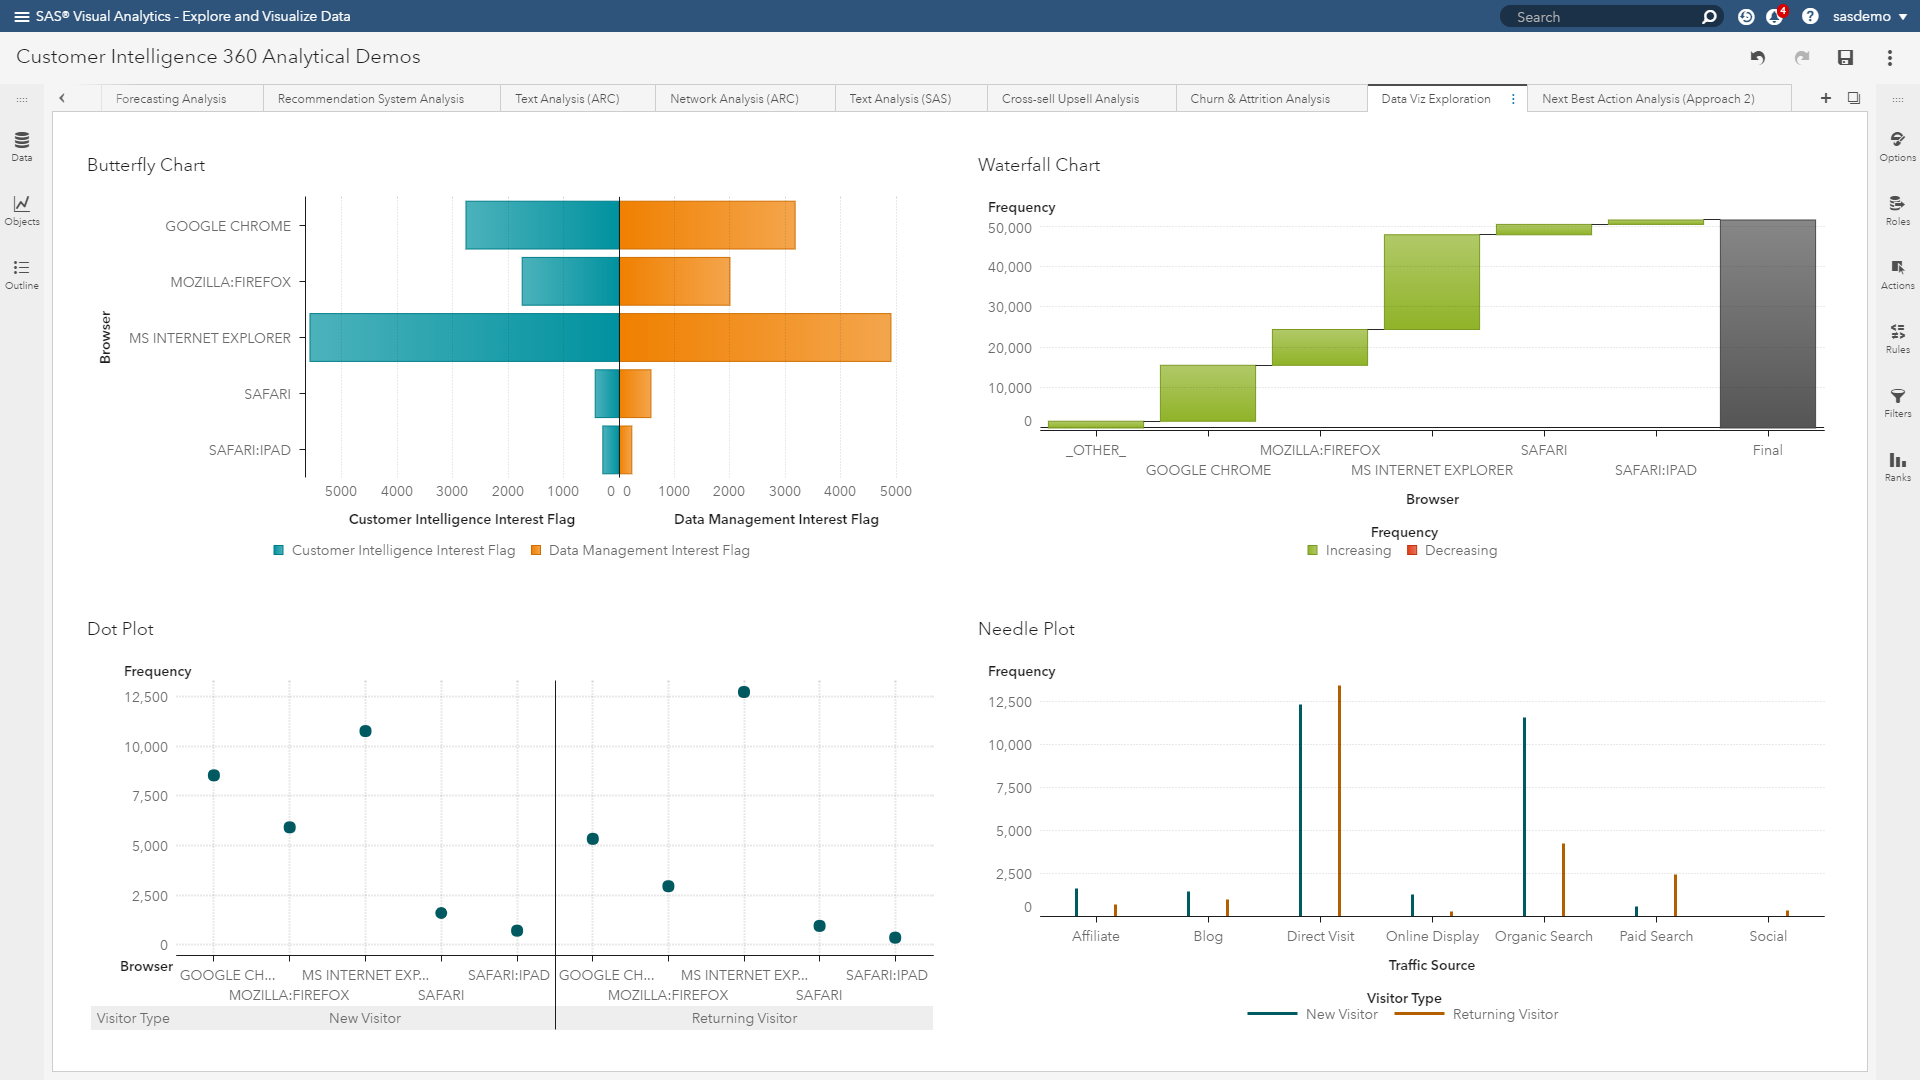This screenshot has height=1080, width=1920.
Task: Click Customer Intelligence Interest Flag legend swatch
Action: pyautogui.click(x=279, y=550)
